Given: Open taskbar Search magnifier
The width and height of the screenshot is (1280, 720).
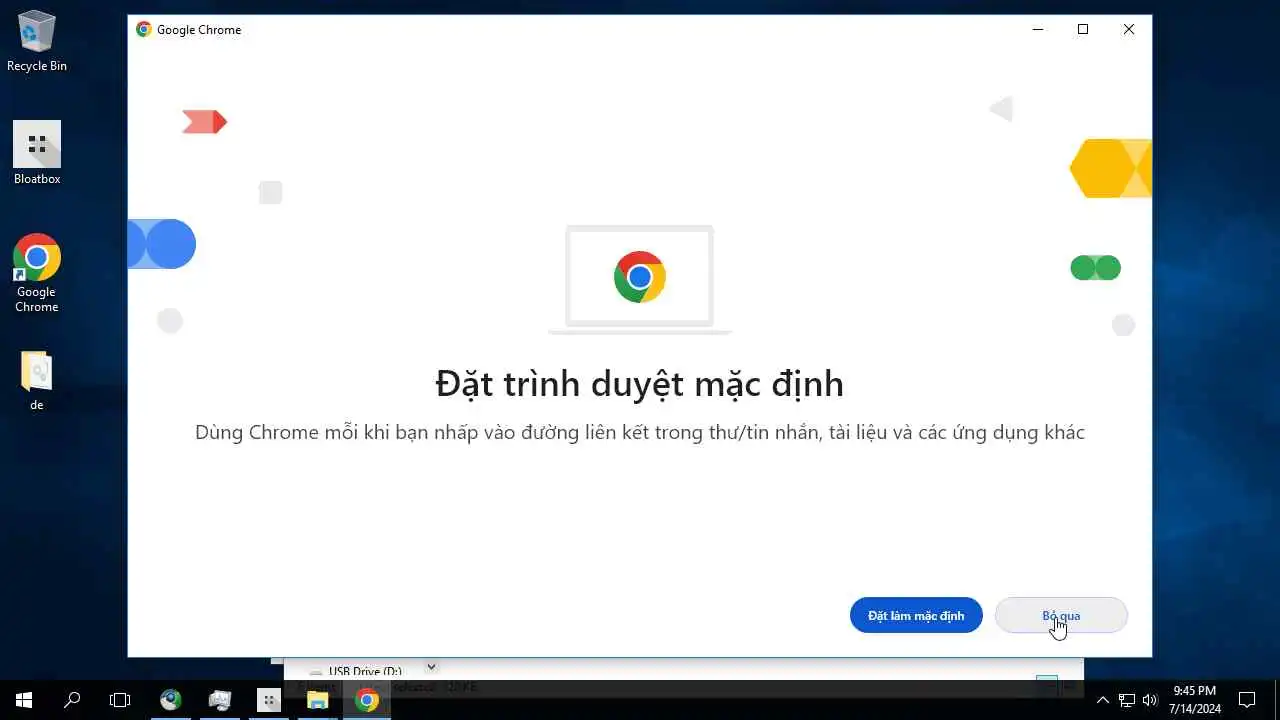Looking at the screenshot, I should (x=72, y=700).
